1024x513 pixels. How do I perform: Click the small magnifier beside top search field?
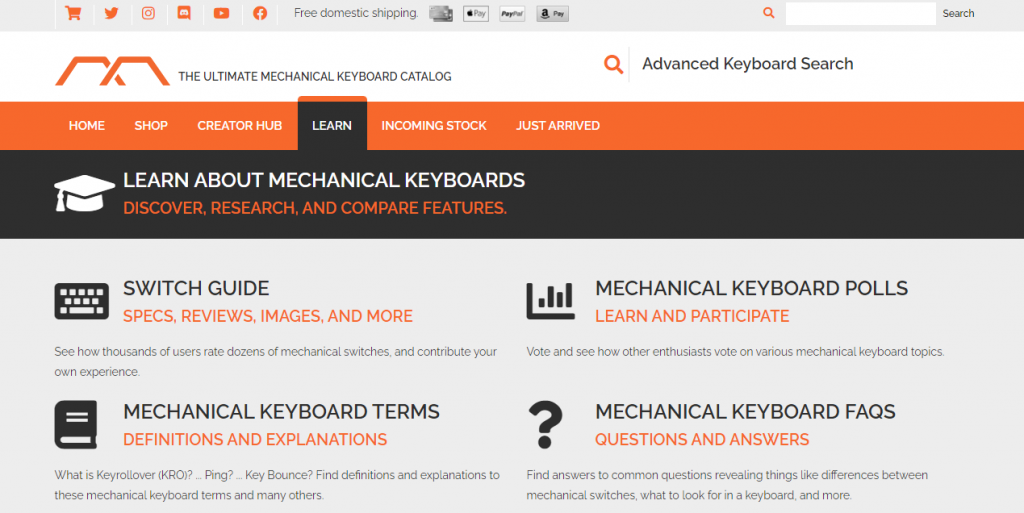point(769,12)
